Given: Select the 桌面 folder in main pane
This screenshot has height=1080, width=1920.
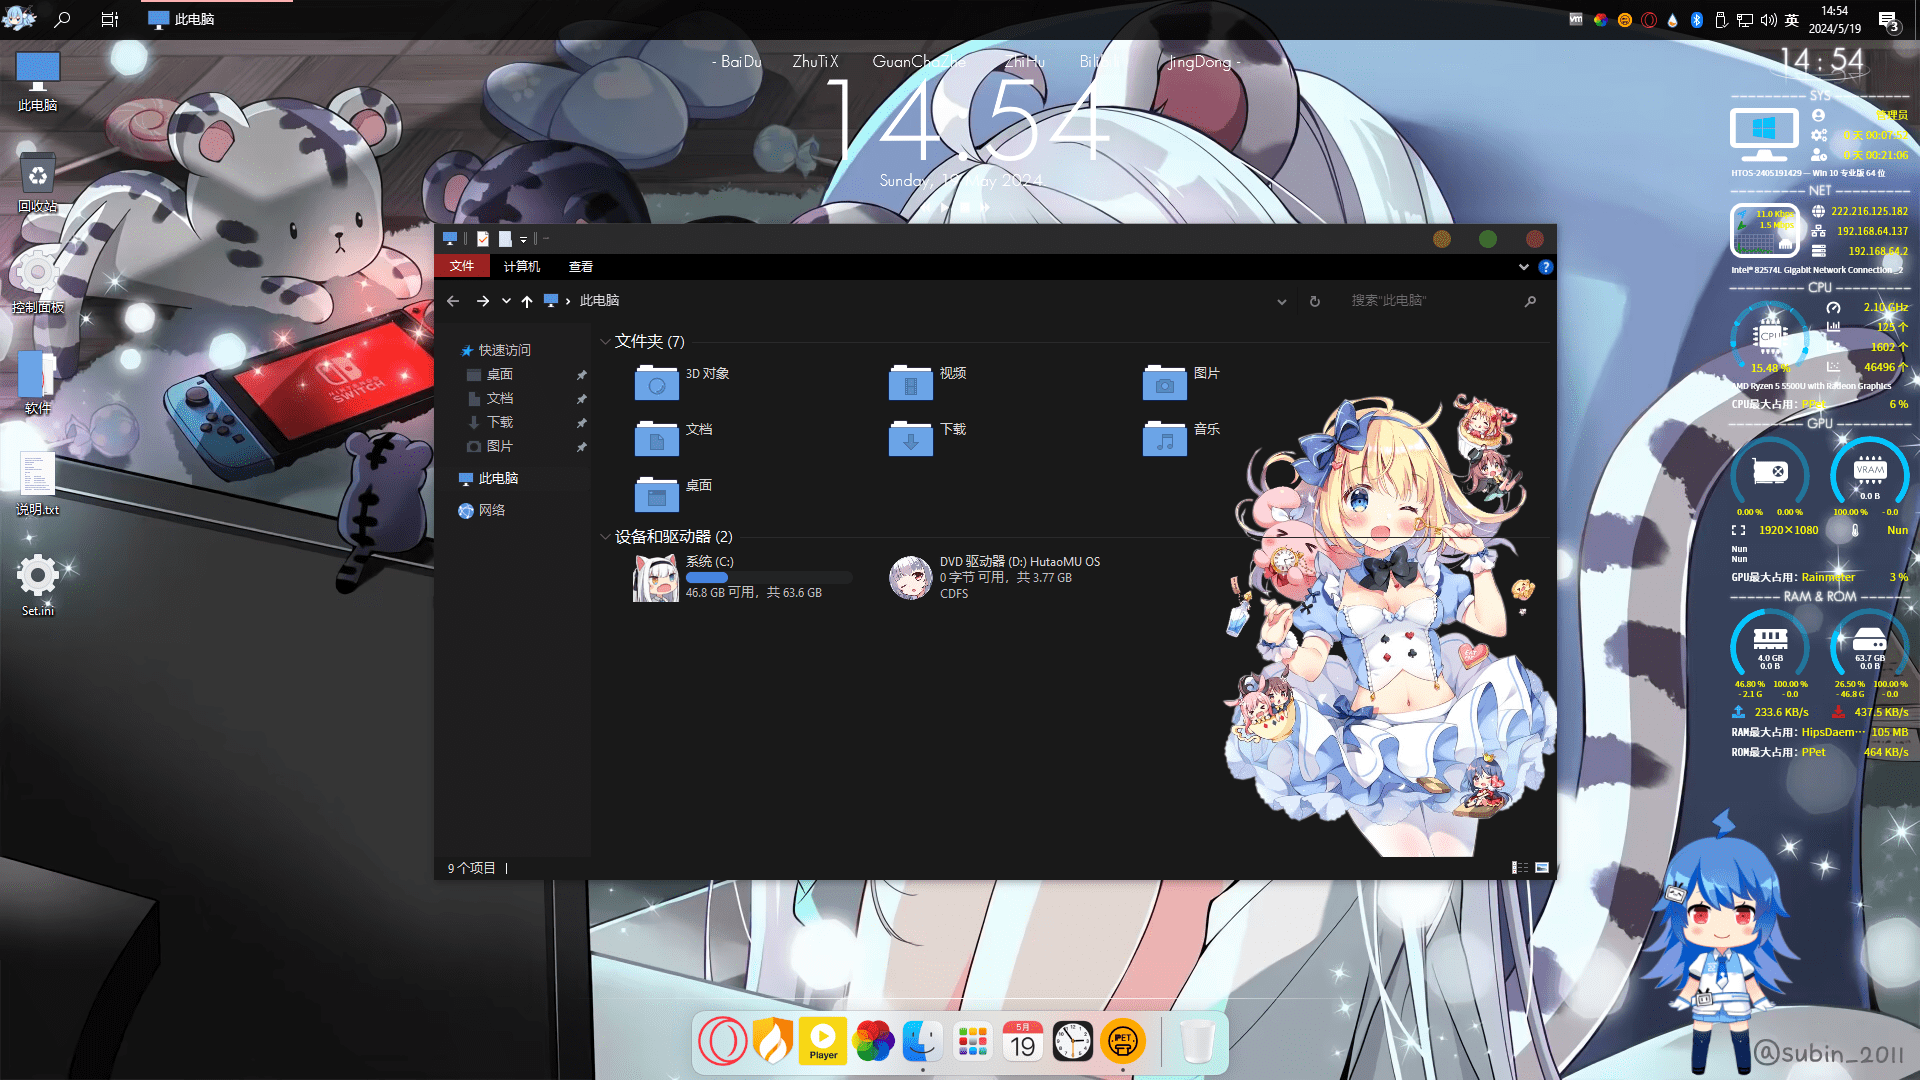Looking at the screenshot, I should pos(674,492).
